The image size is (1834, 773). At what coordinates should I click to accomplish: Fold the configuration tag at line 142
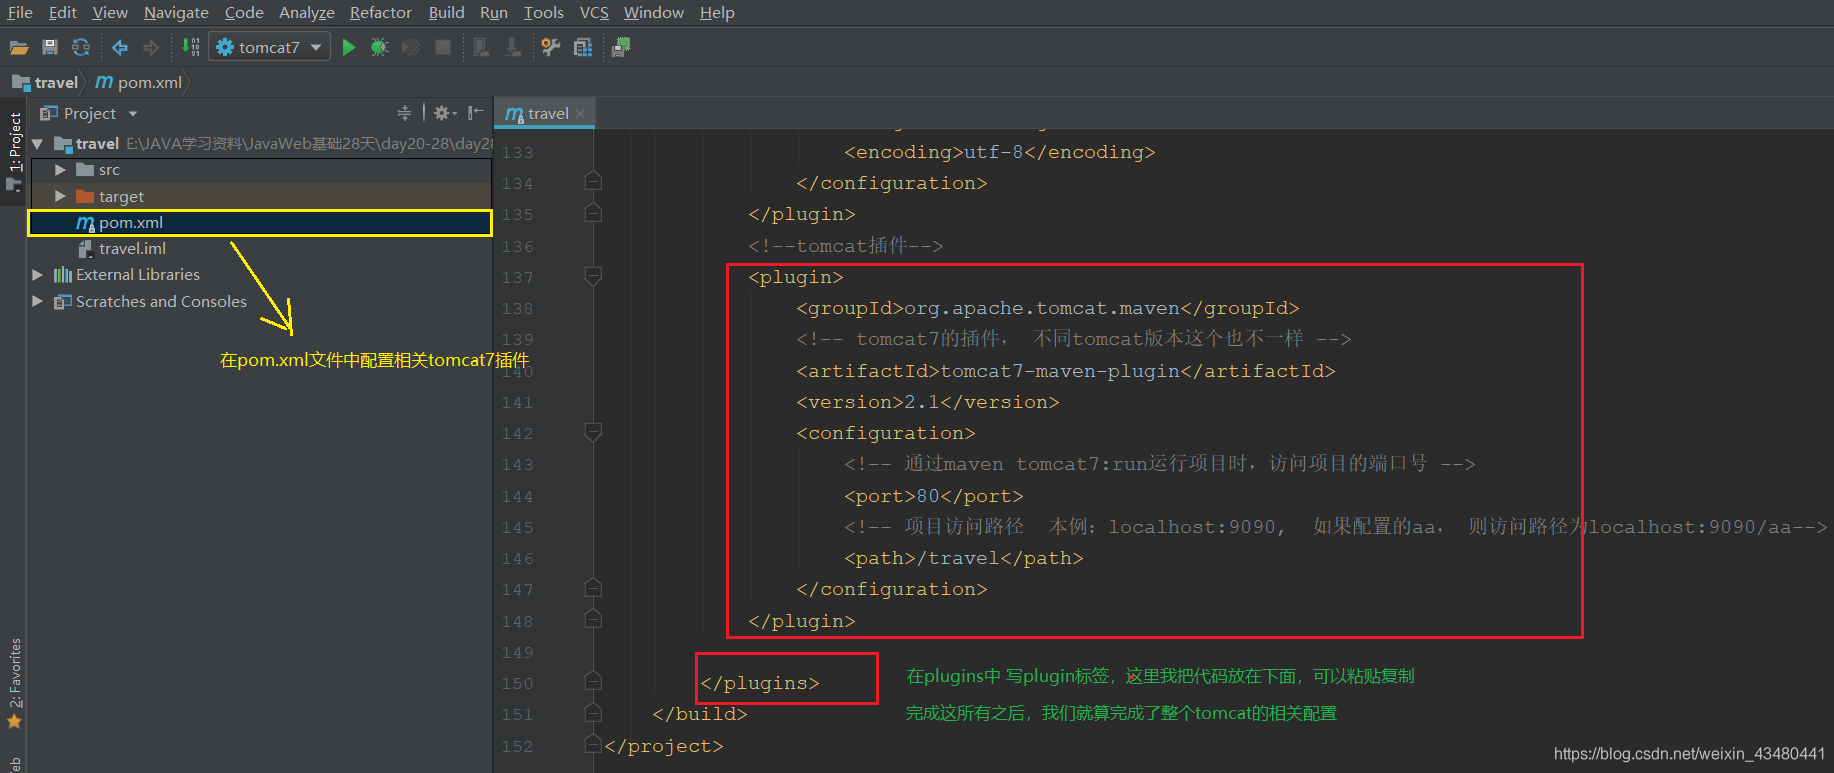(x=593, y=433)
